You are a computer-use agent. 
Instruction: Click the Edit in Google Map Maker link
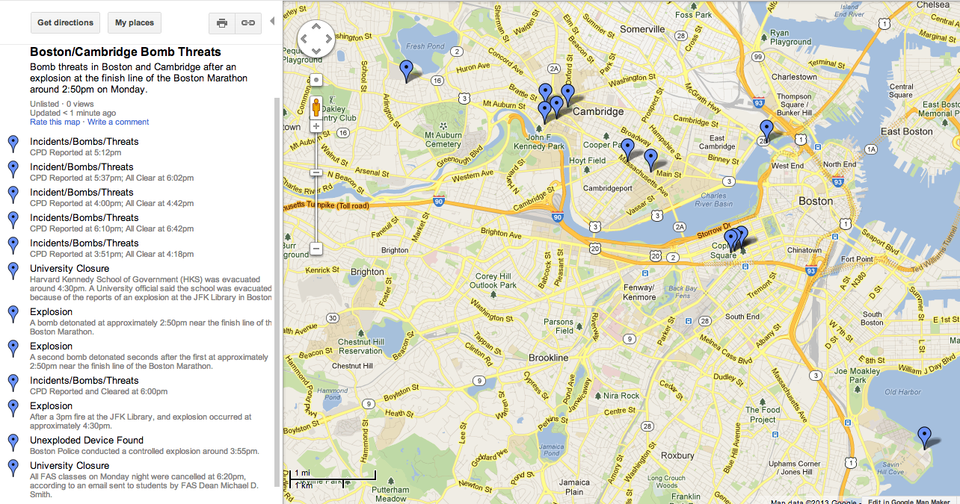coord(909,502)
